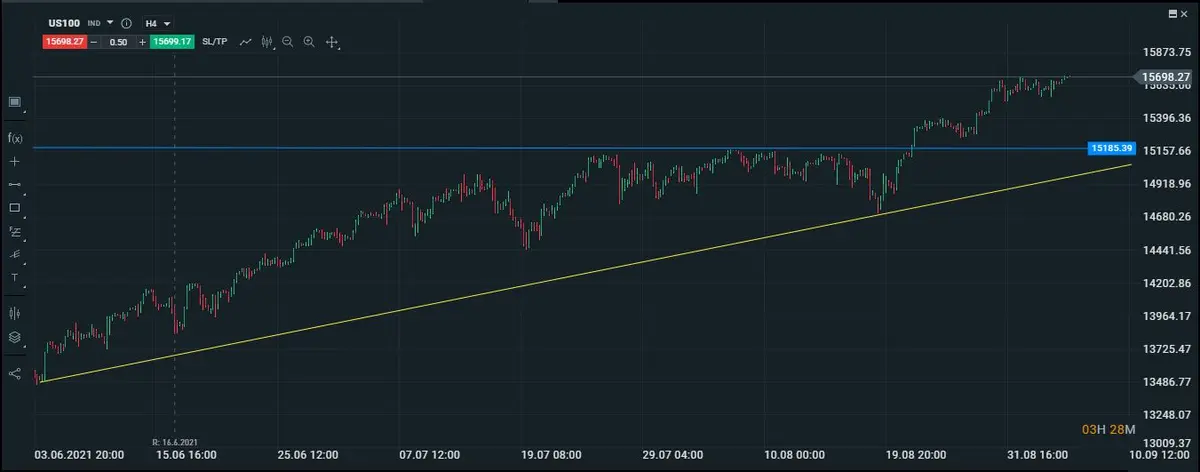Open the f(x) indicators menu
1200x472 pixels.
(x=15, y=138)
